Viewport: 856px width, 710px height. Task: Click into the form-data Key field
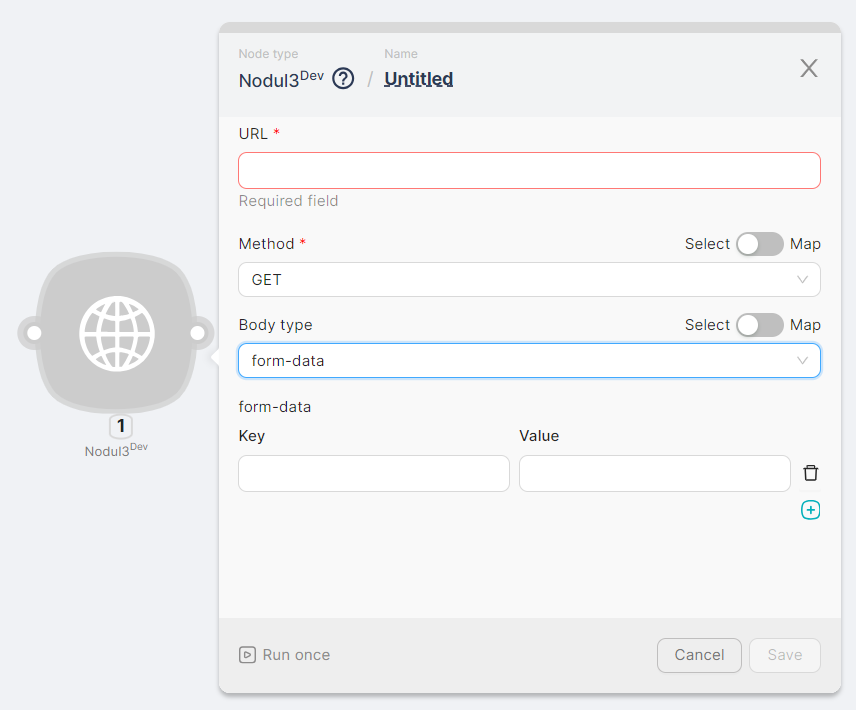(x=374, y=473)
